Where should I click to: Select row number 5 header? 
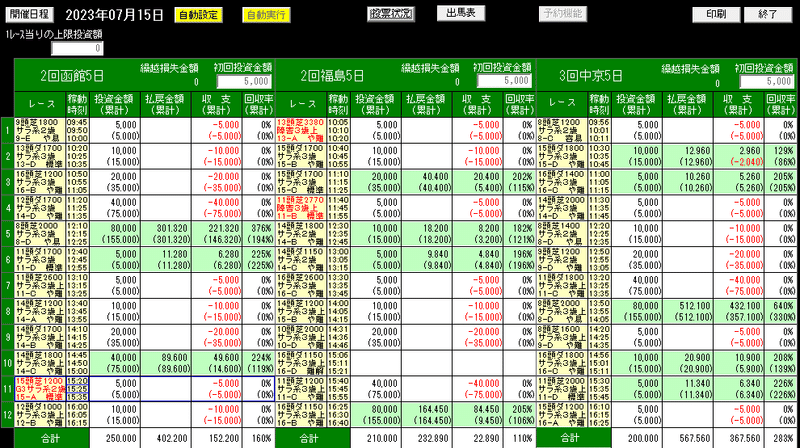pos(7,234)
